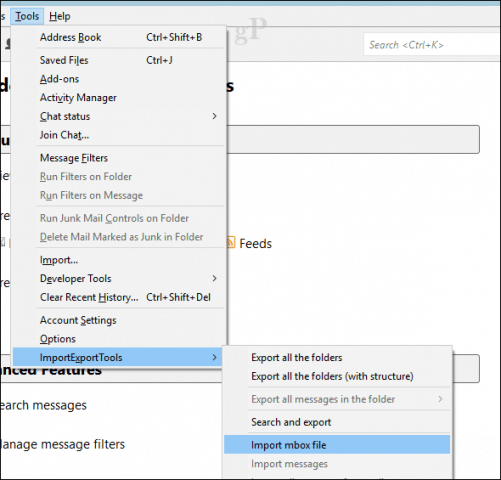Image resolution: width=501 pixels, height=480 pixels.
Task: Focus the Search Ctrl+K field
Action: pos(432,45)
